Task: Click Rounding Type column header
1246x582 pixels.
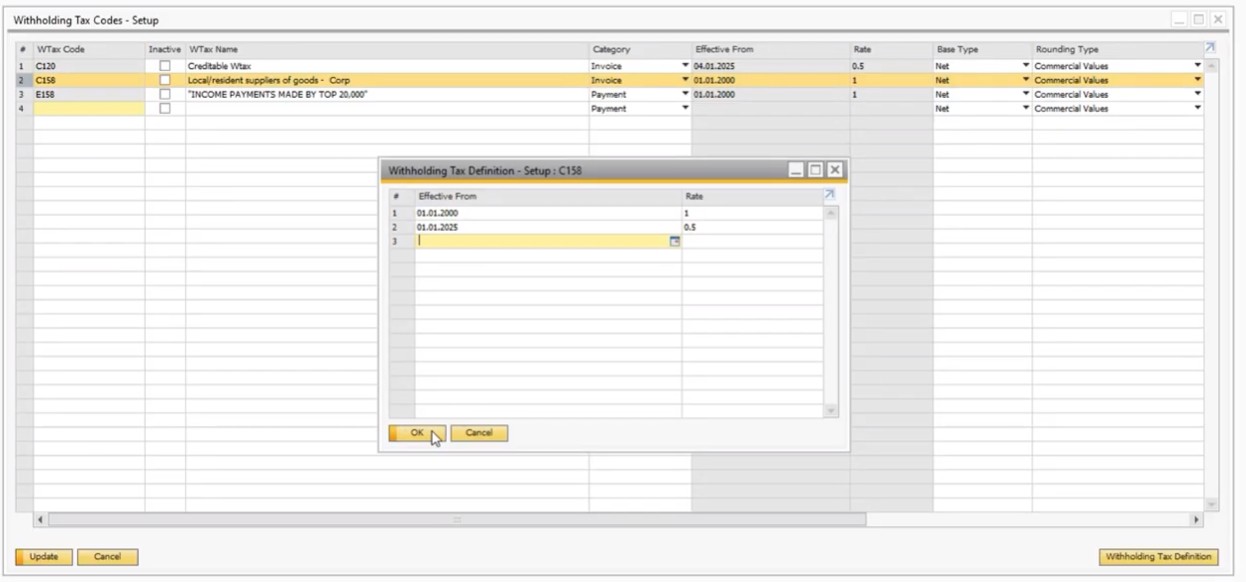Action: 1118,49
